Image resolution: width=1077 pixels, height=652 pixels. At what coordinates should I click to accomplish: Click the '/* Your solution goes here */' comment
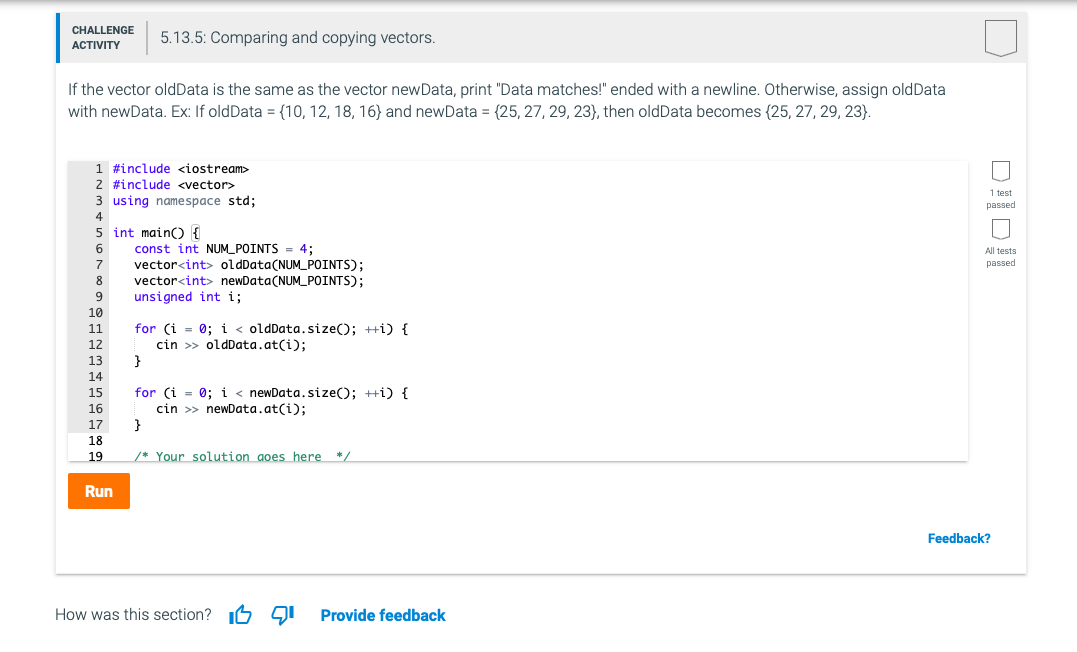(x=240, y=457)
